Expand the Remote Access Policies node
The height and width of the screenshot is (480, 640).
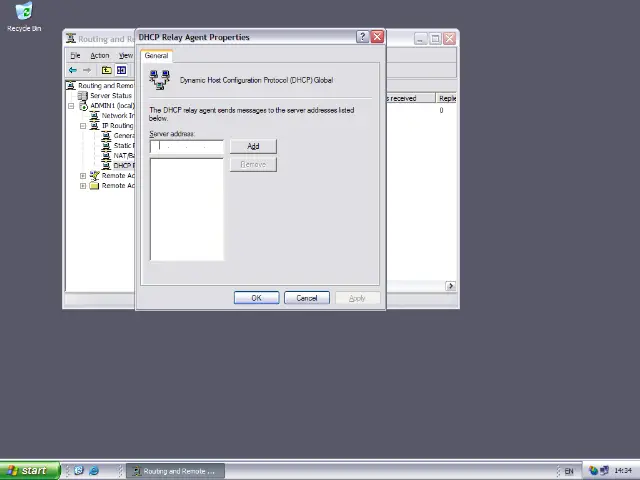click(x=83, y=176)
